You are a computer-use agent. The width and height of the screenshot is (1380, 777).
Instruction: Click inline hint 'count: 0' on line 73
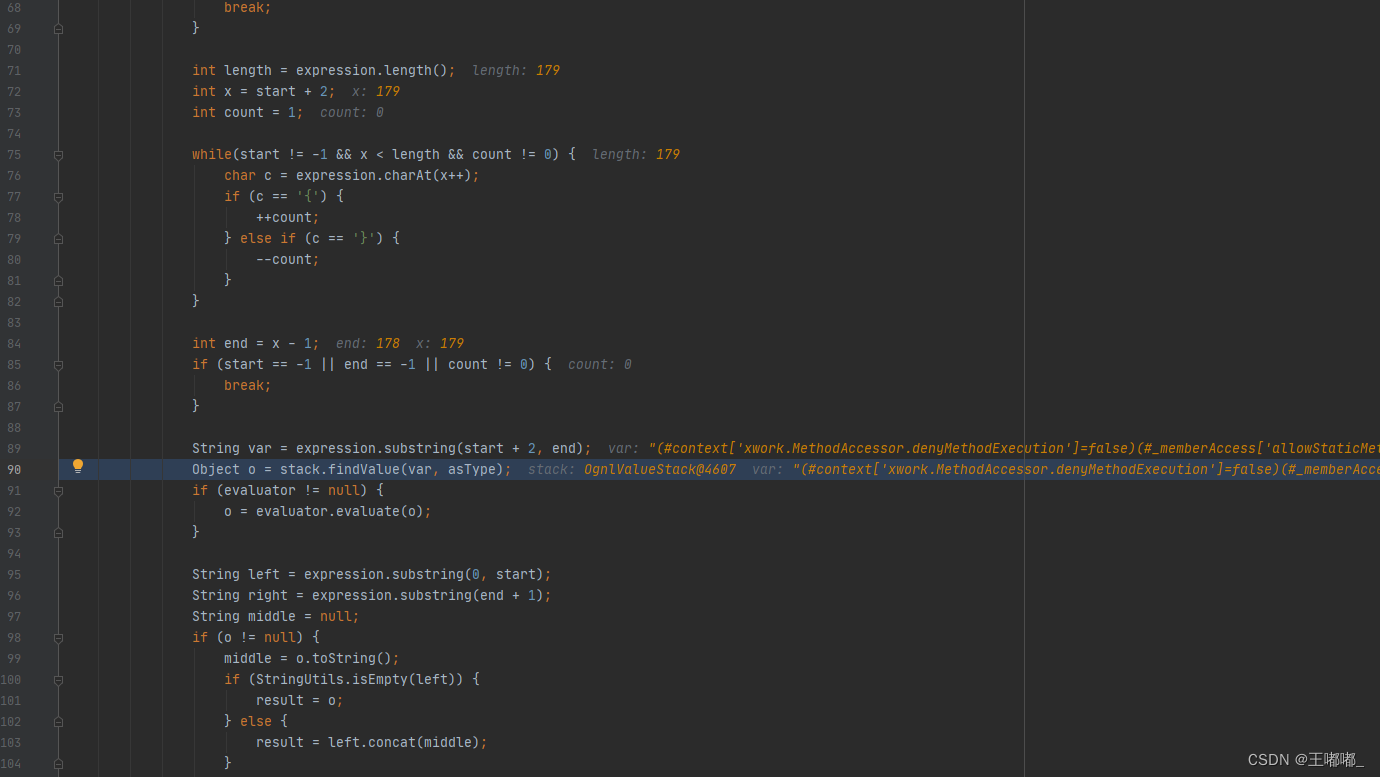[352, 113]
